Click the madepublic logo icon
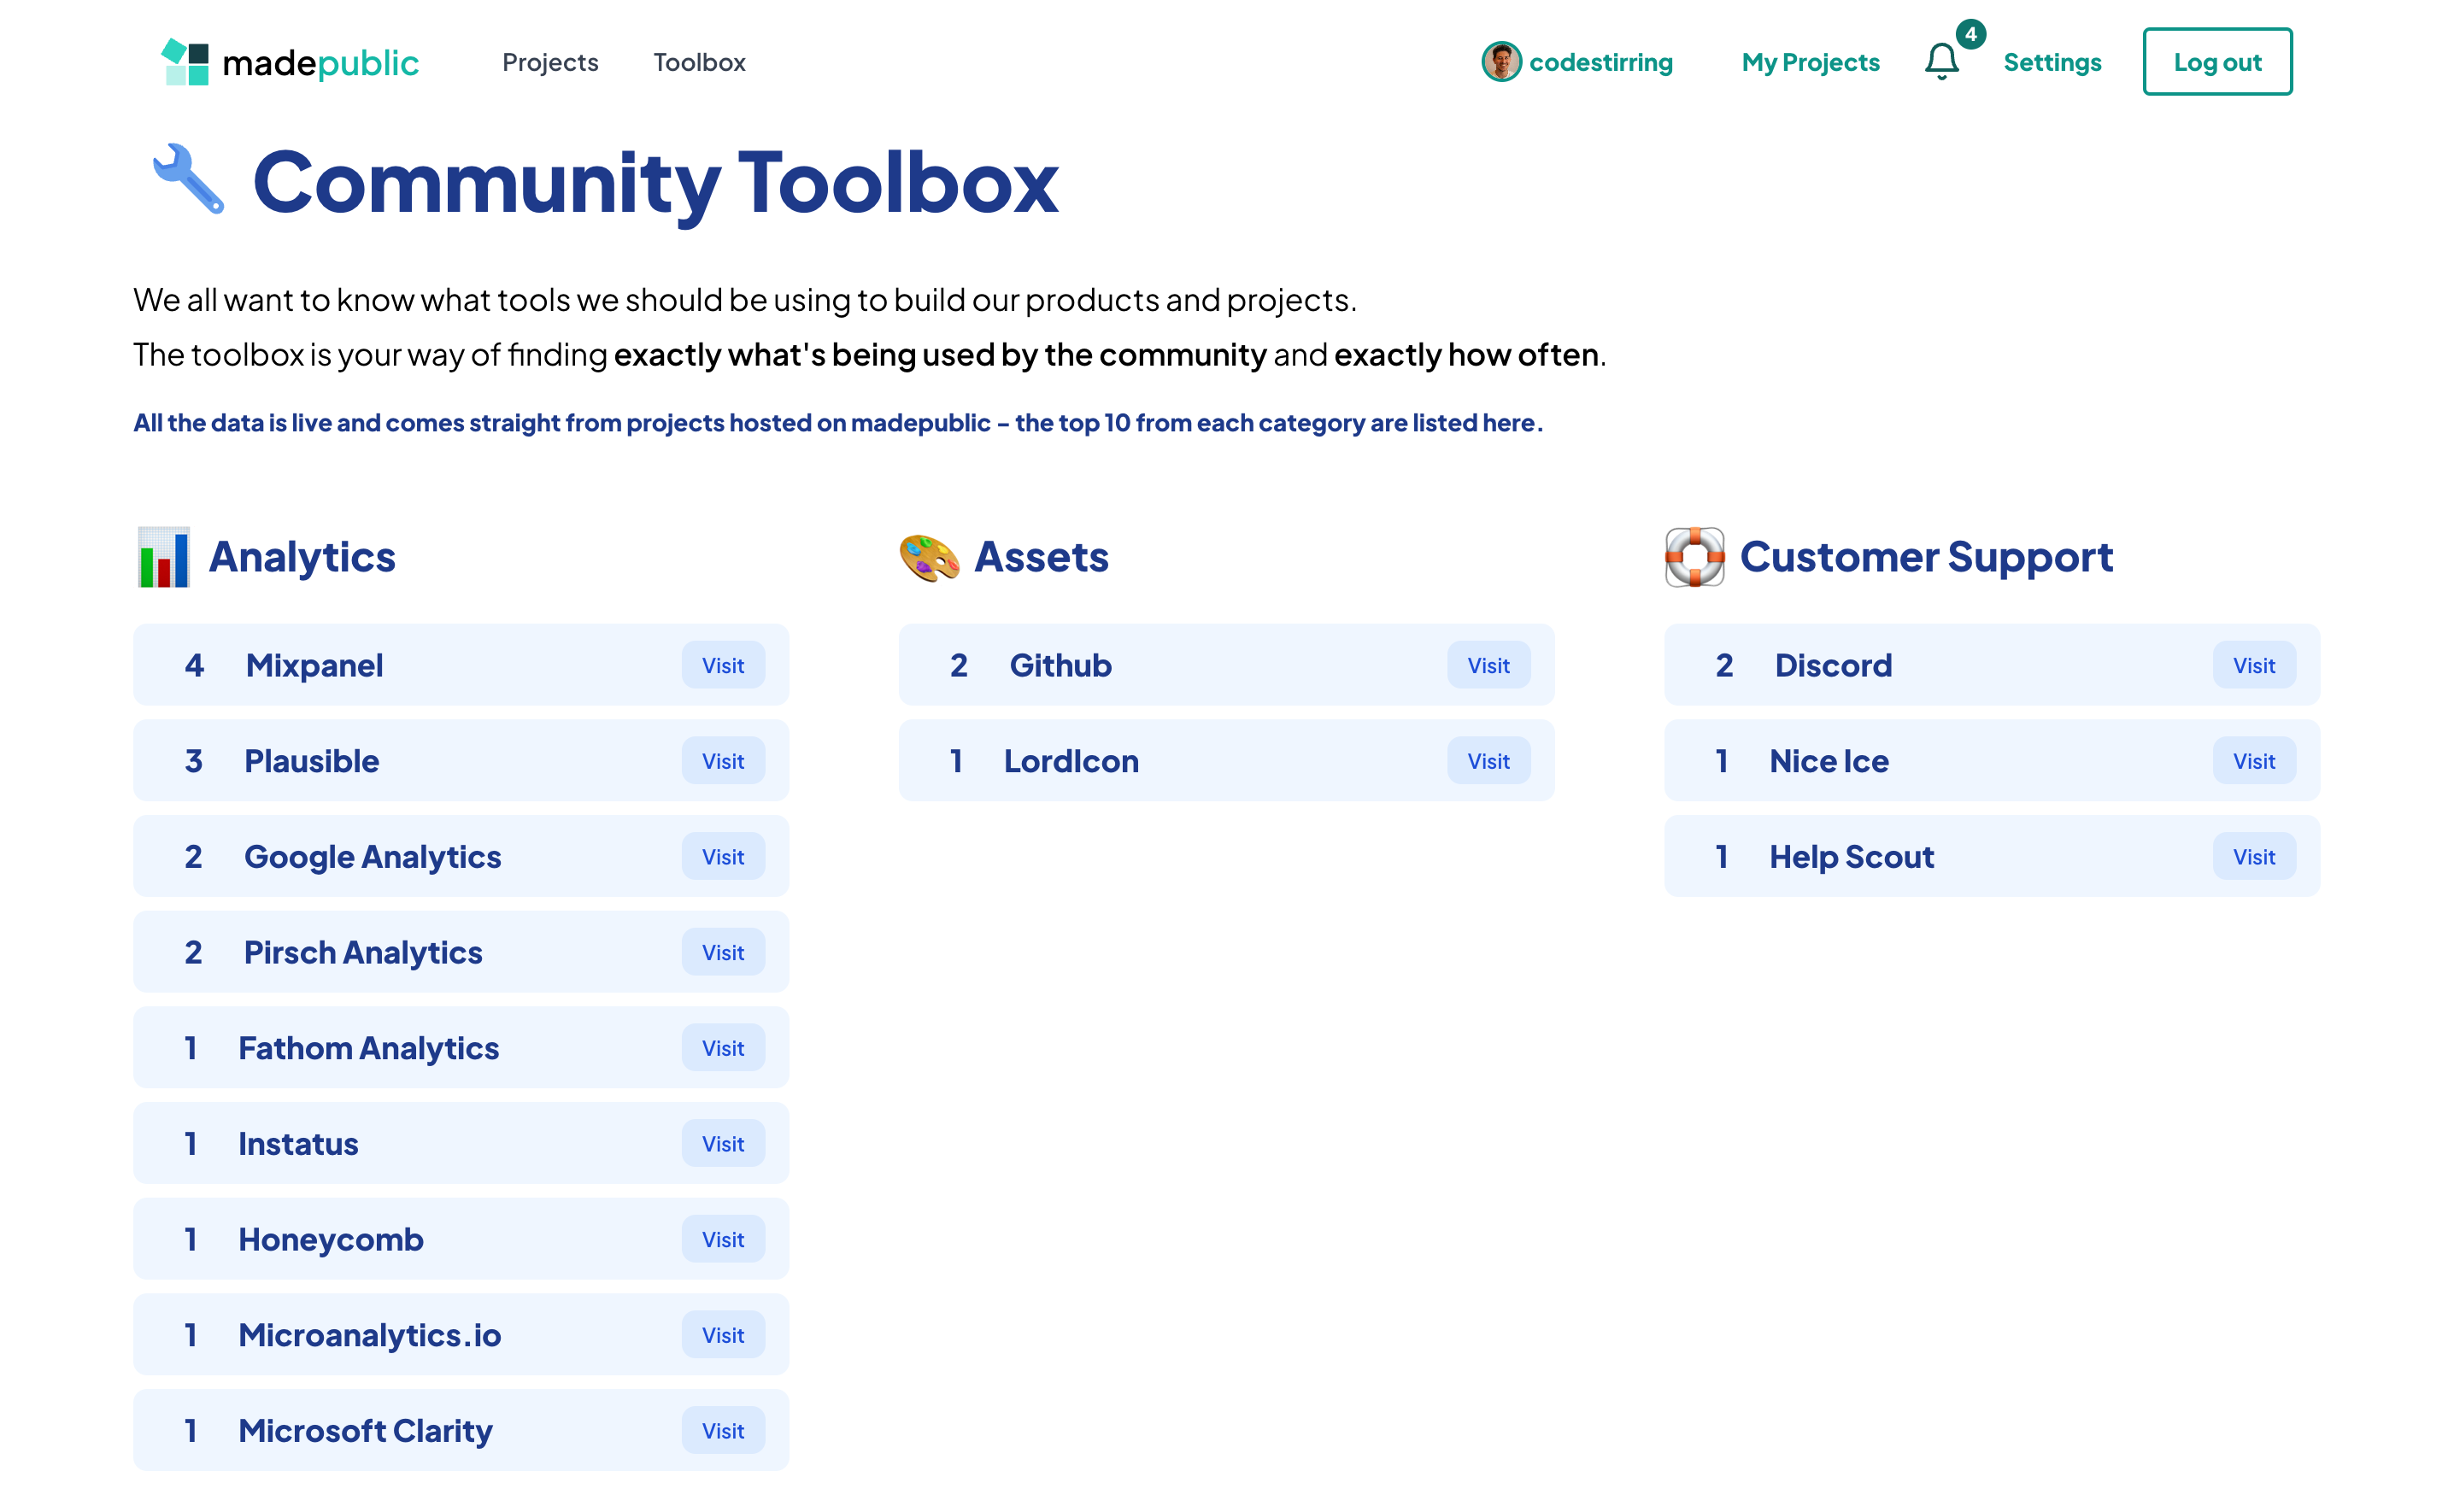Screen dimensions: 2454x1512 [185, 62]
